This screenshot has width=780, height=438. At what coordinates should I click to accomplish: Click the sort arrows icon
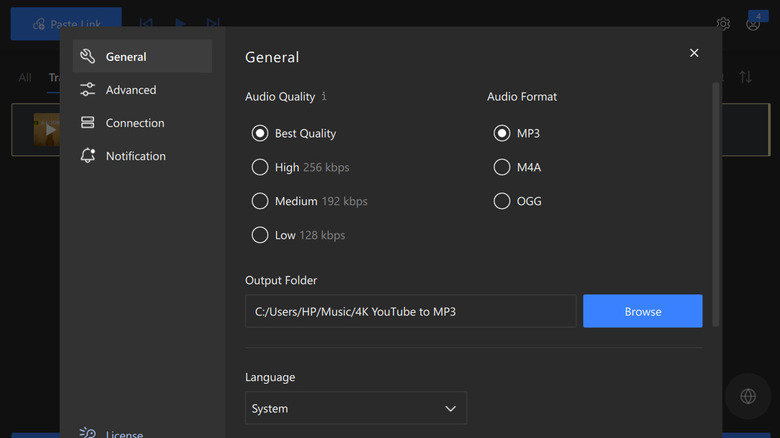click(745, 77)
